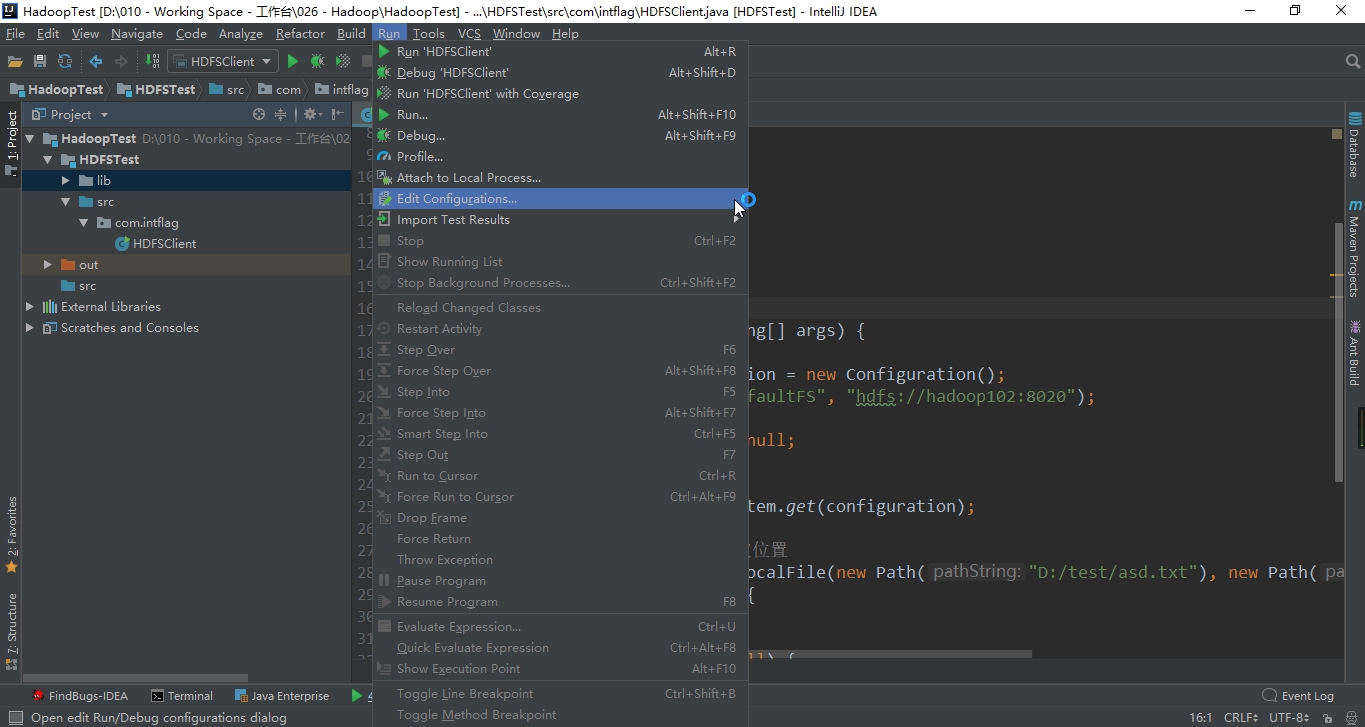Viewport: 1365px width, 727px height.
Task: Open the Java Enterprise tool window
Action: tap(282, 696)
